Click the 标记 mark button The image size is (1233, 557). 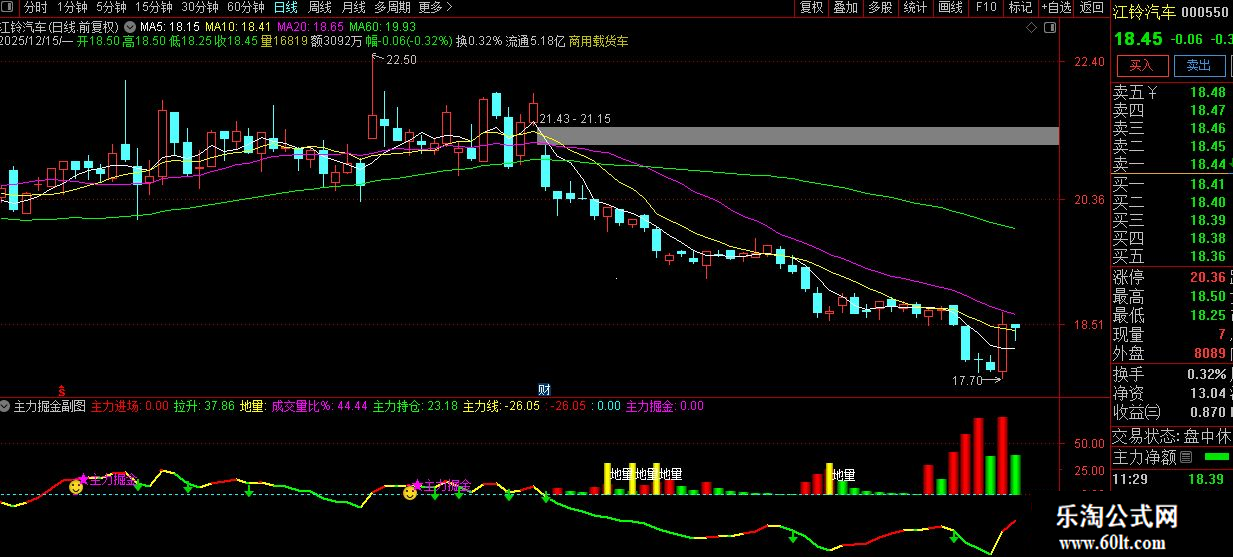(1020, 7)
